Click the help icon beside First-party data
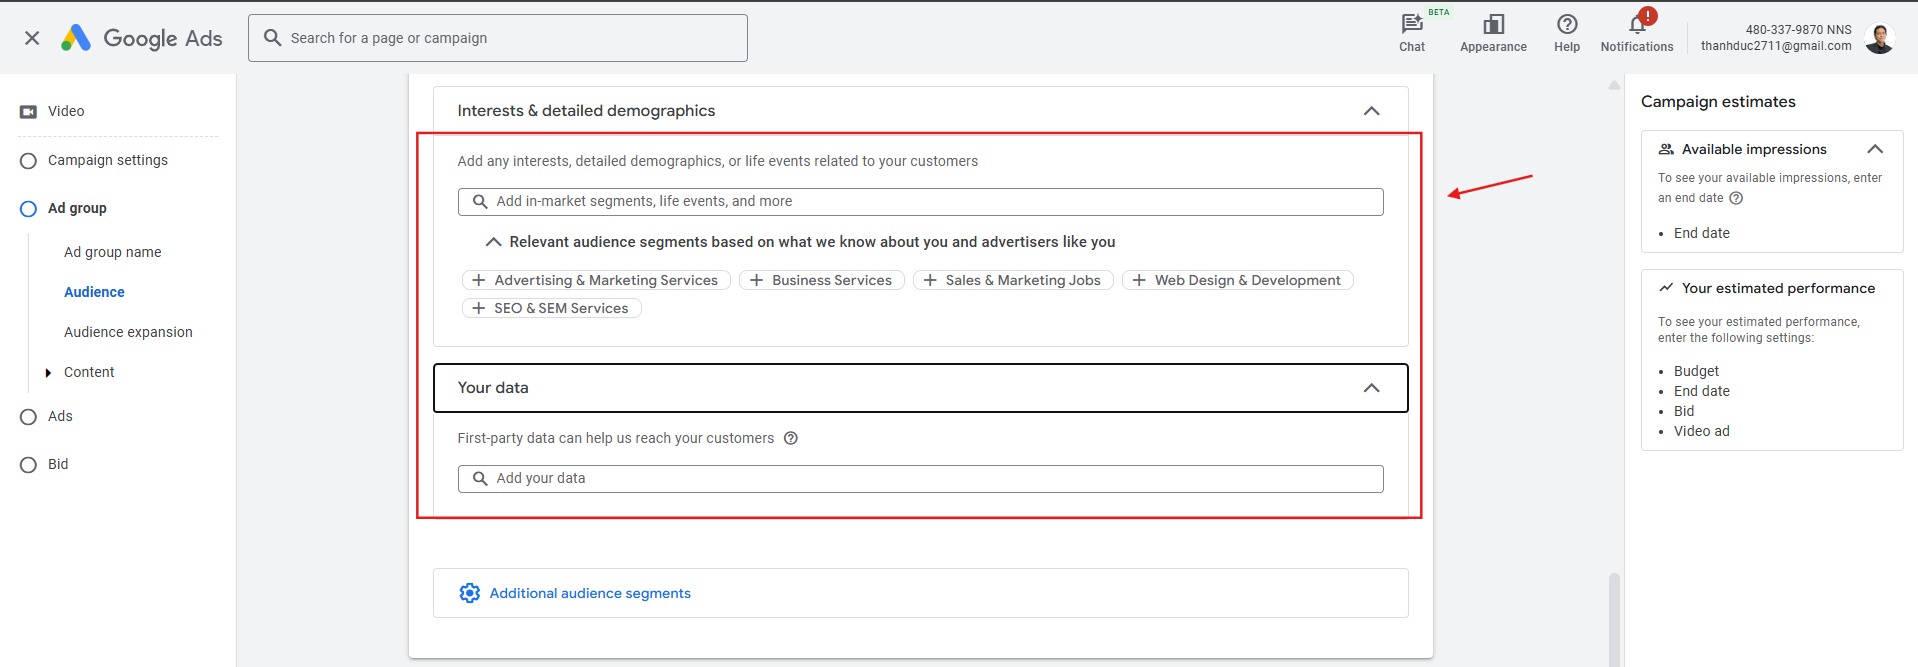 (x=791, y=438)
